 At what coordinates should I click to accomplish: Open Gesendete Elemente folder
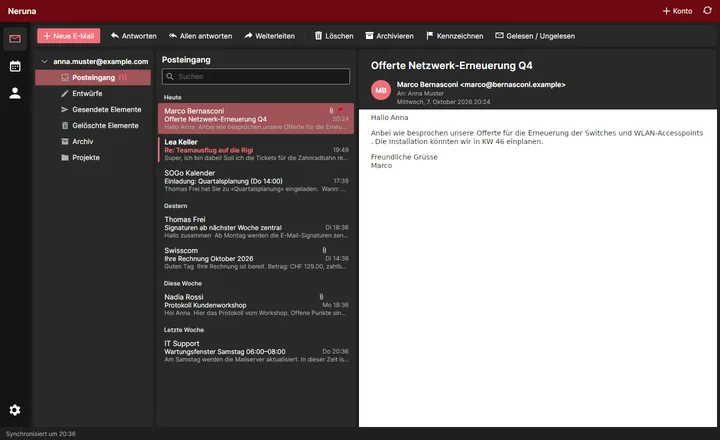(x=93, y=109)
